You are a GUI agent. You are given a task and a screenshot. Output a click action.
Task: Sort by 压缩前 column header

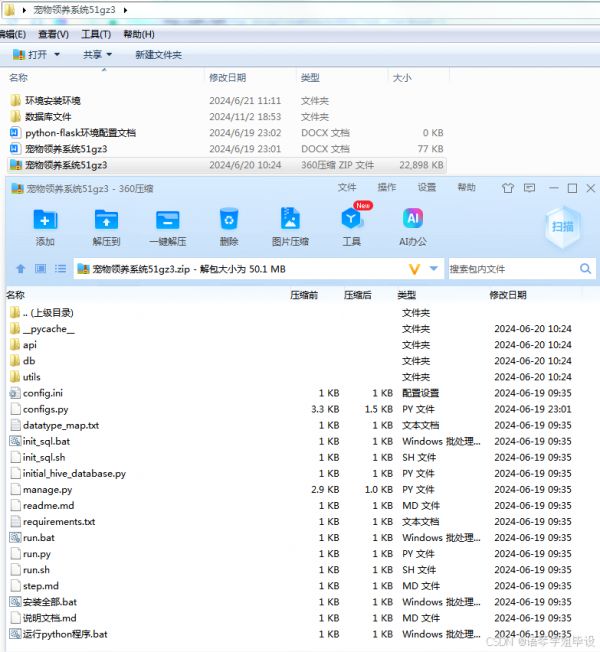pos(304,295)
